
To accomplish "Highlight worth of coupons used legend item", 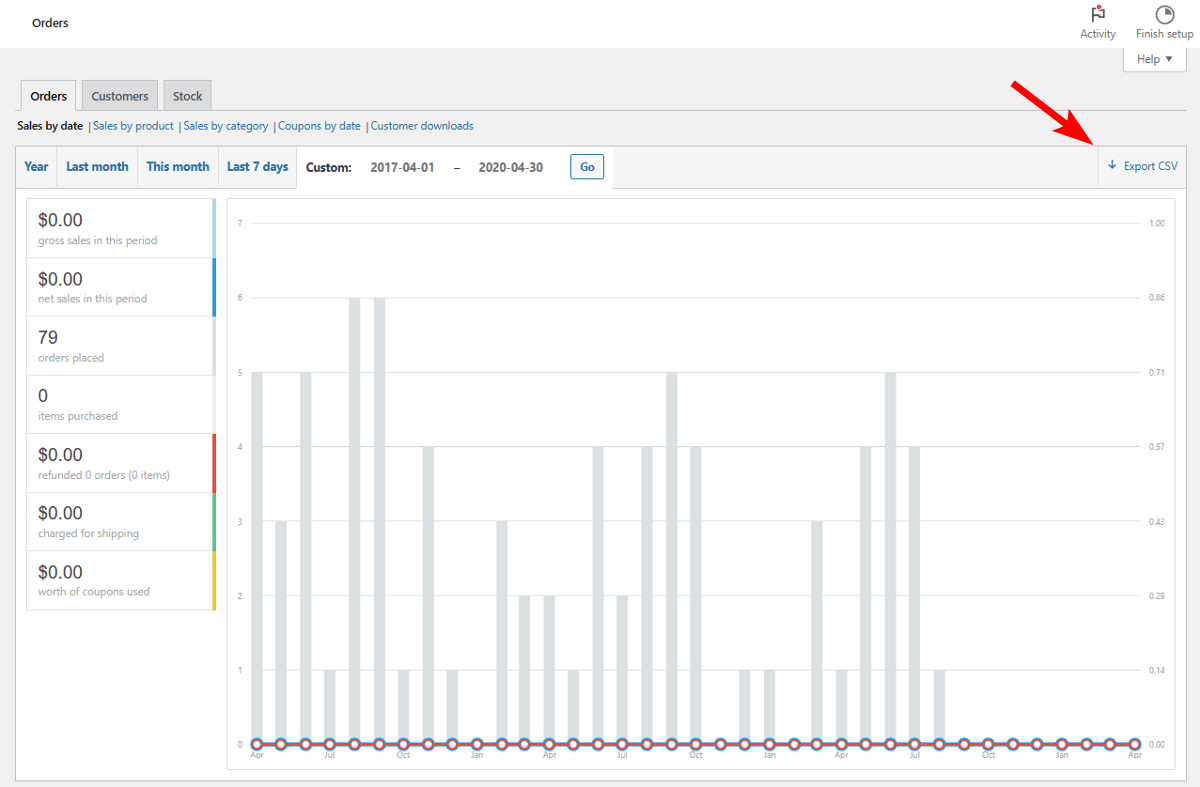I will click(x=121, y=580).
